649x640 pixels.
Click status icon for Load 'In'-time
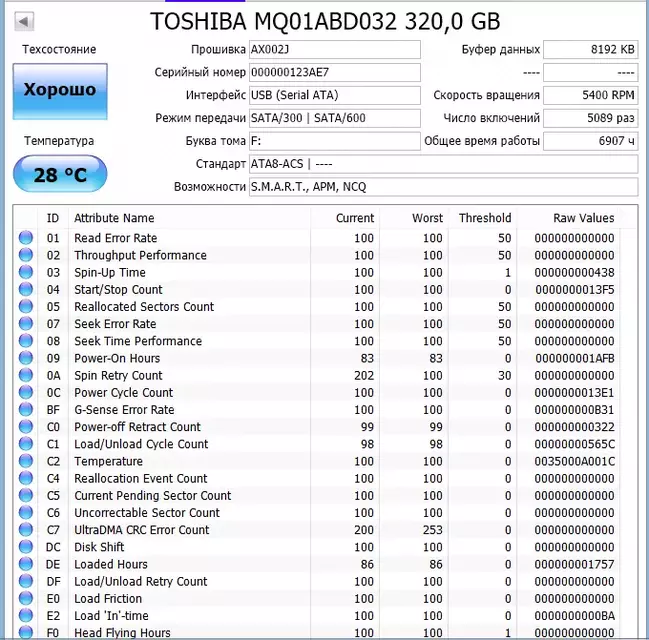click(x=26, y=616)
